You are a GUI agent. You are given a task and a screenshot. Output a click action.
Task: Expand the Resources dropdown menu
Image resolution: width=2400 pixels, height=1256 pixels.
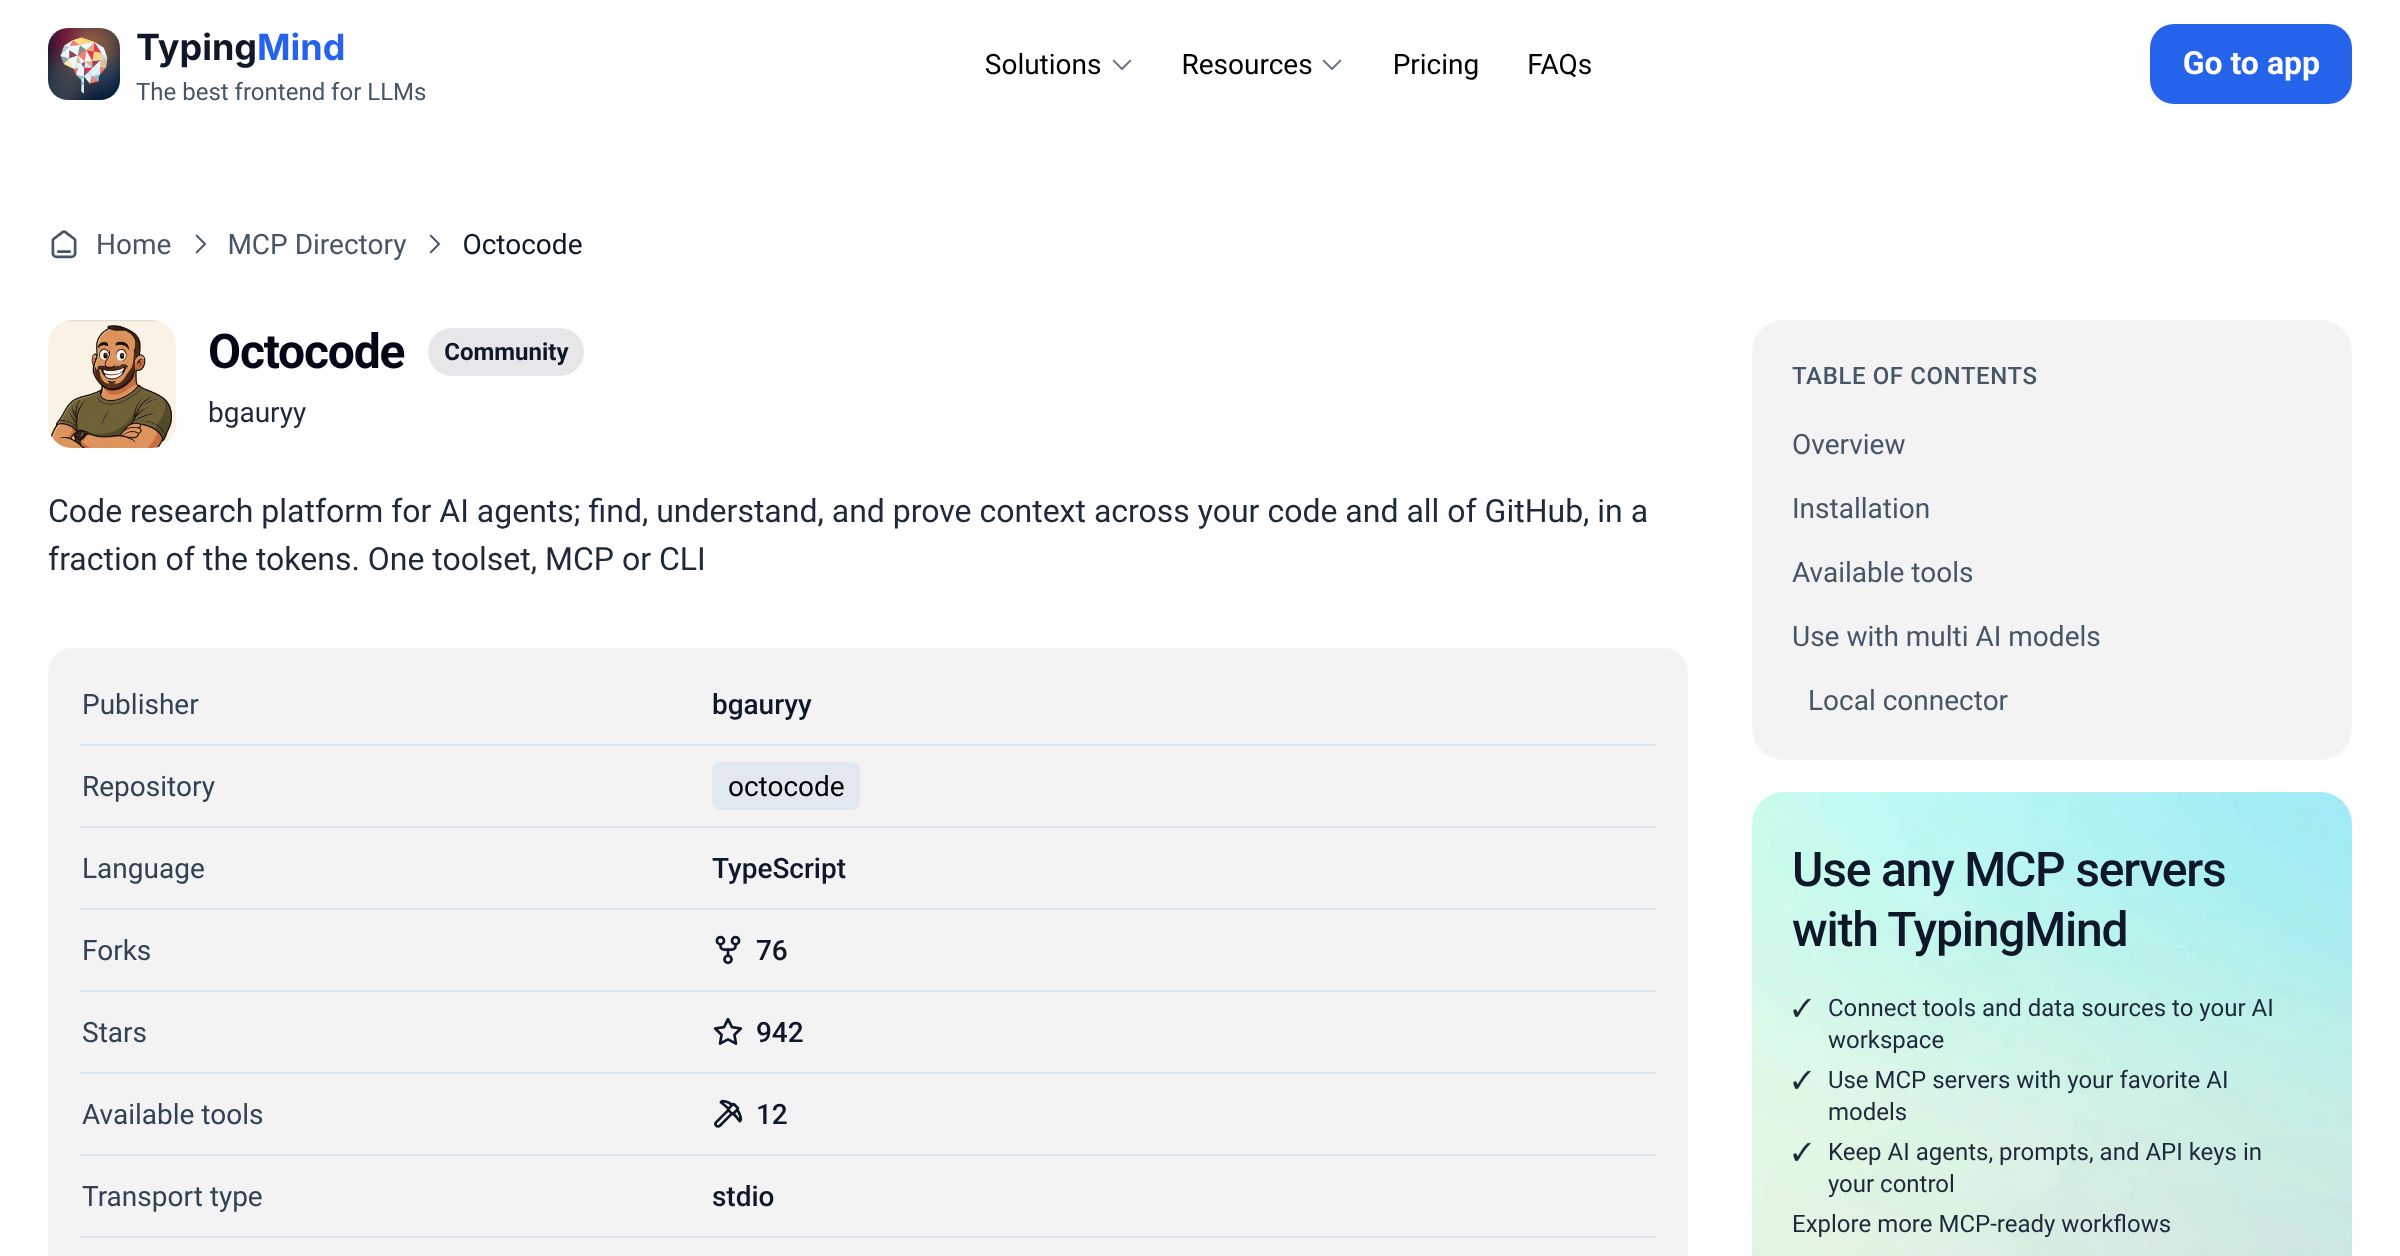[x=1262, y=64]
